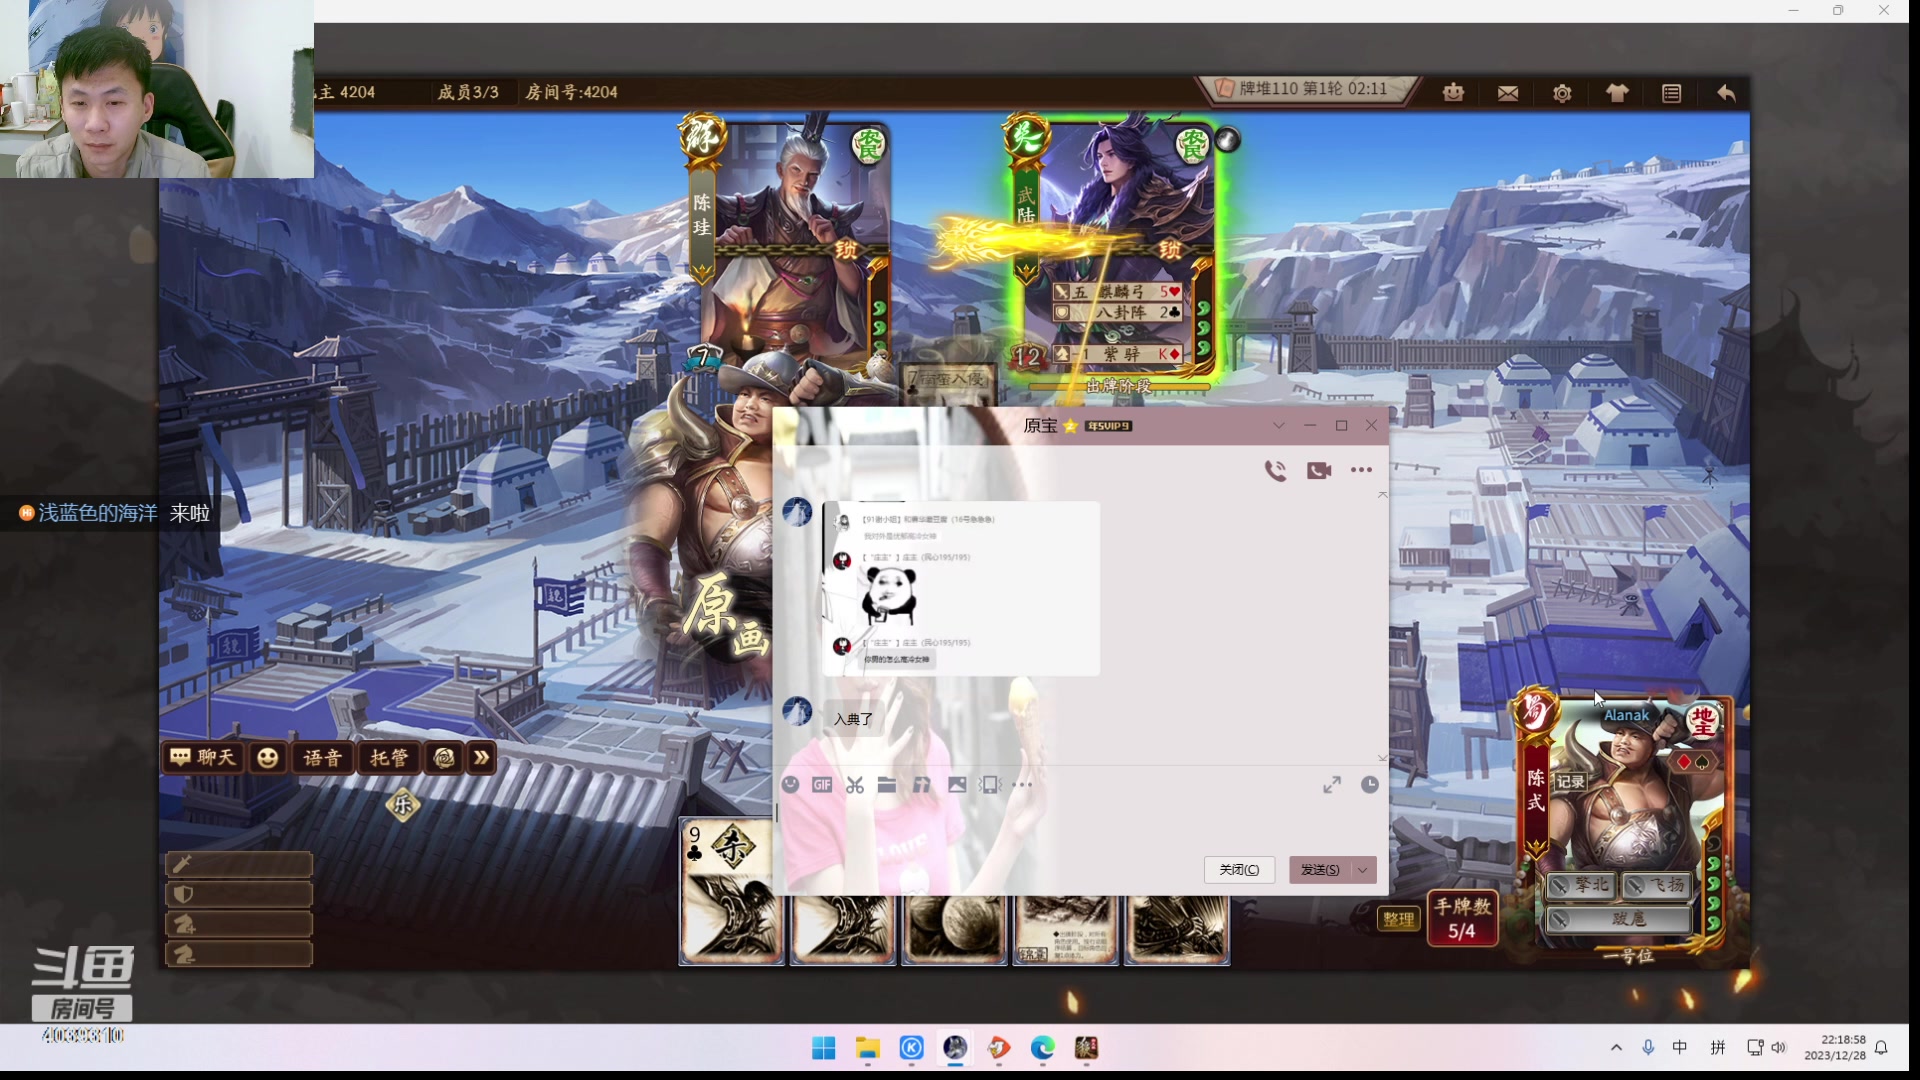Viewport: 1920px width, 1080px height.
Task: Select the fifth hand card in the row
Action: [x=1177, y=930]
